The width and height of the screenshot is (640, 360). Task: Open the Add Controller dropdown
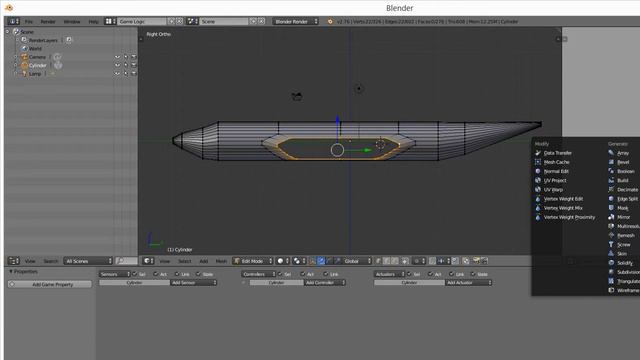tap(325, 282)
